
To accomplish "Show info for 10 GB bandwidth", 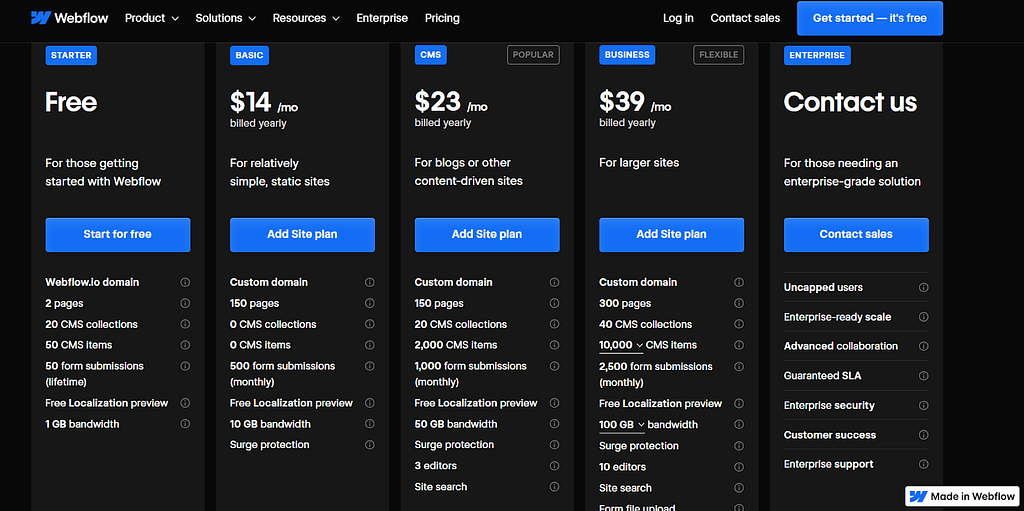I will tap(370, 423).
